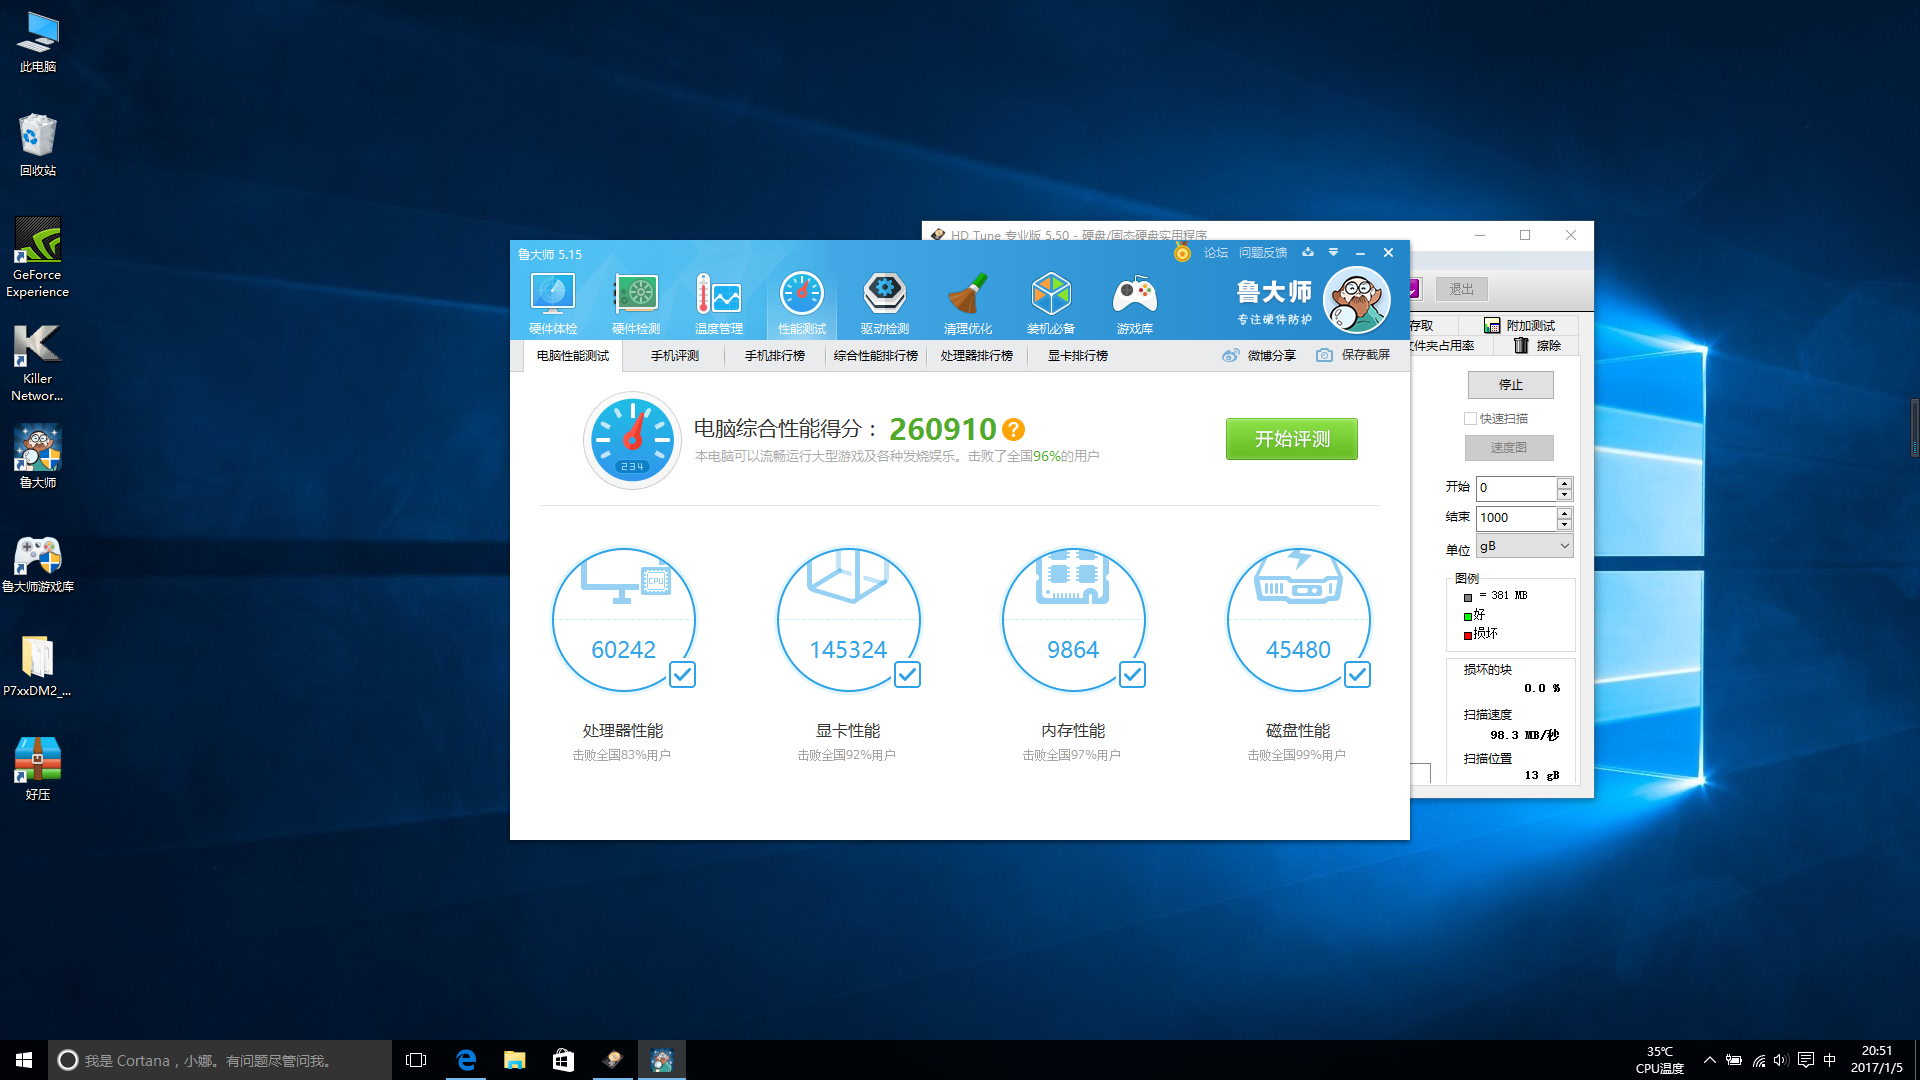Click the 处理器性能 CPU score circle 60242
The height and width of the screenshot is (1080, 1920).
623,620
